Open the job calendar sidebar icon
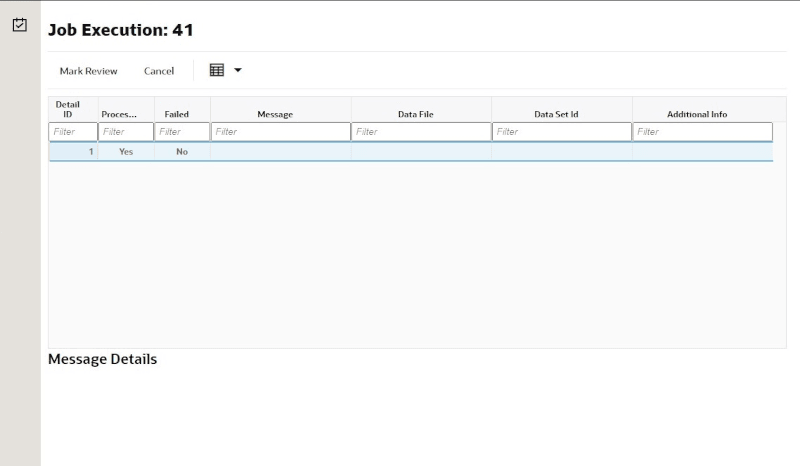This screenshot has width=800, height=466. coord(19,24)
